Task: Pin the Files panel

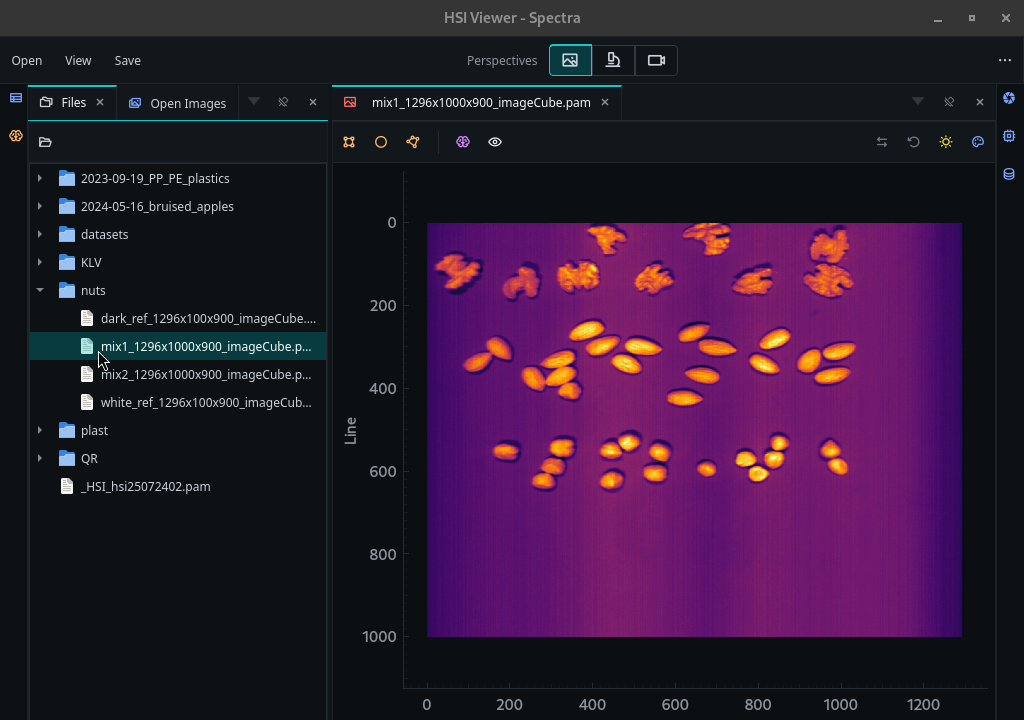Action: point(283,102)
